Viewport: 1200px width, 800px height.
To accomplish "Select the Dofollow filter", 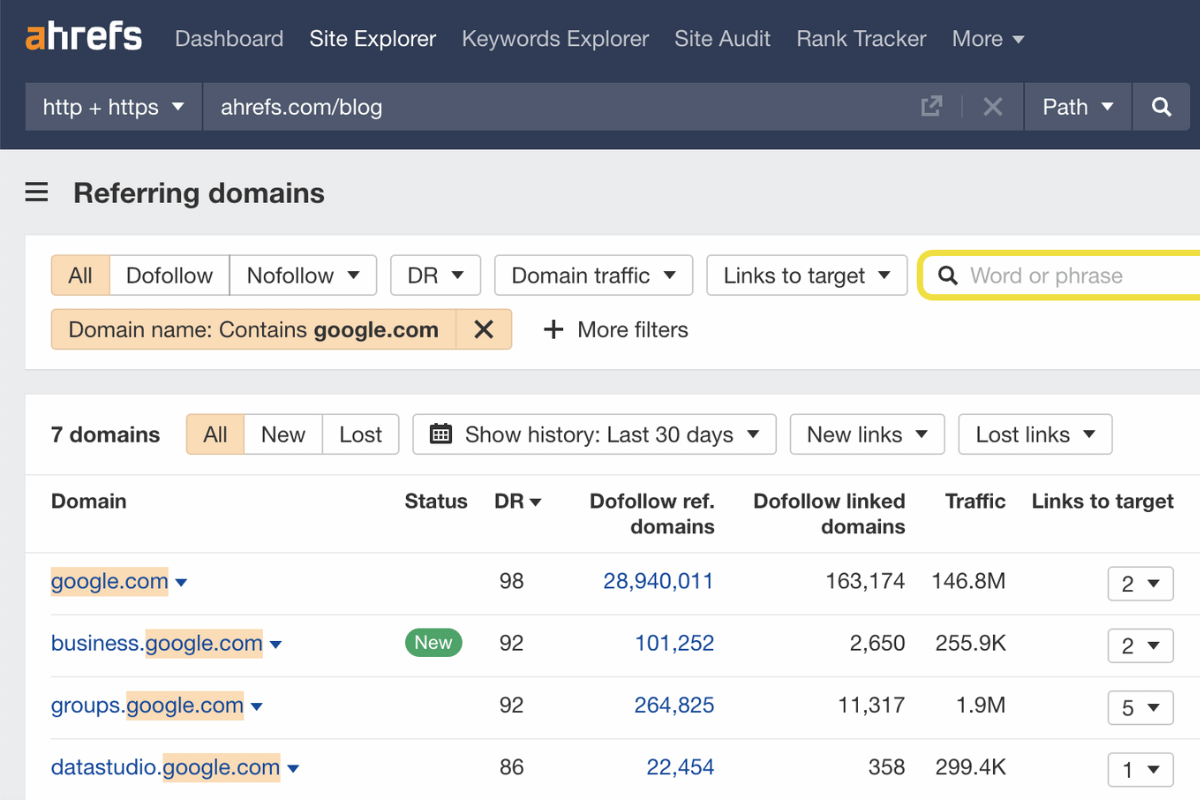I will (170, 275).
